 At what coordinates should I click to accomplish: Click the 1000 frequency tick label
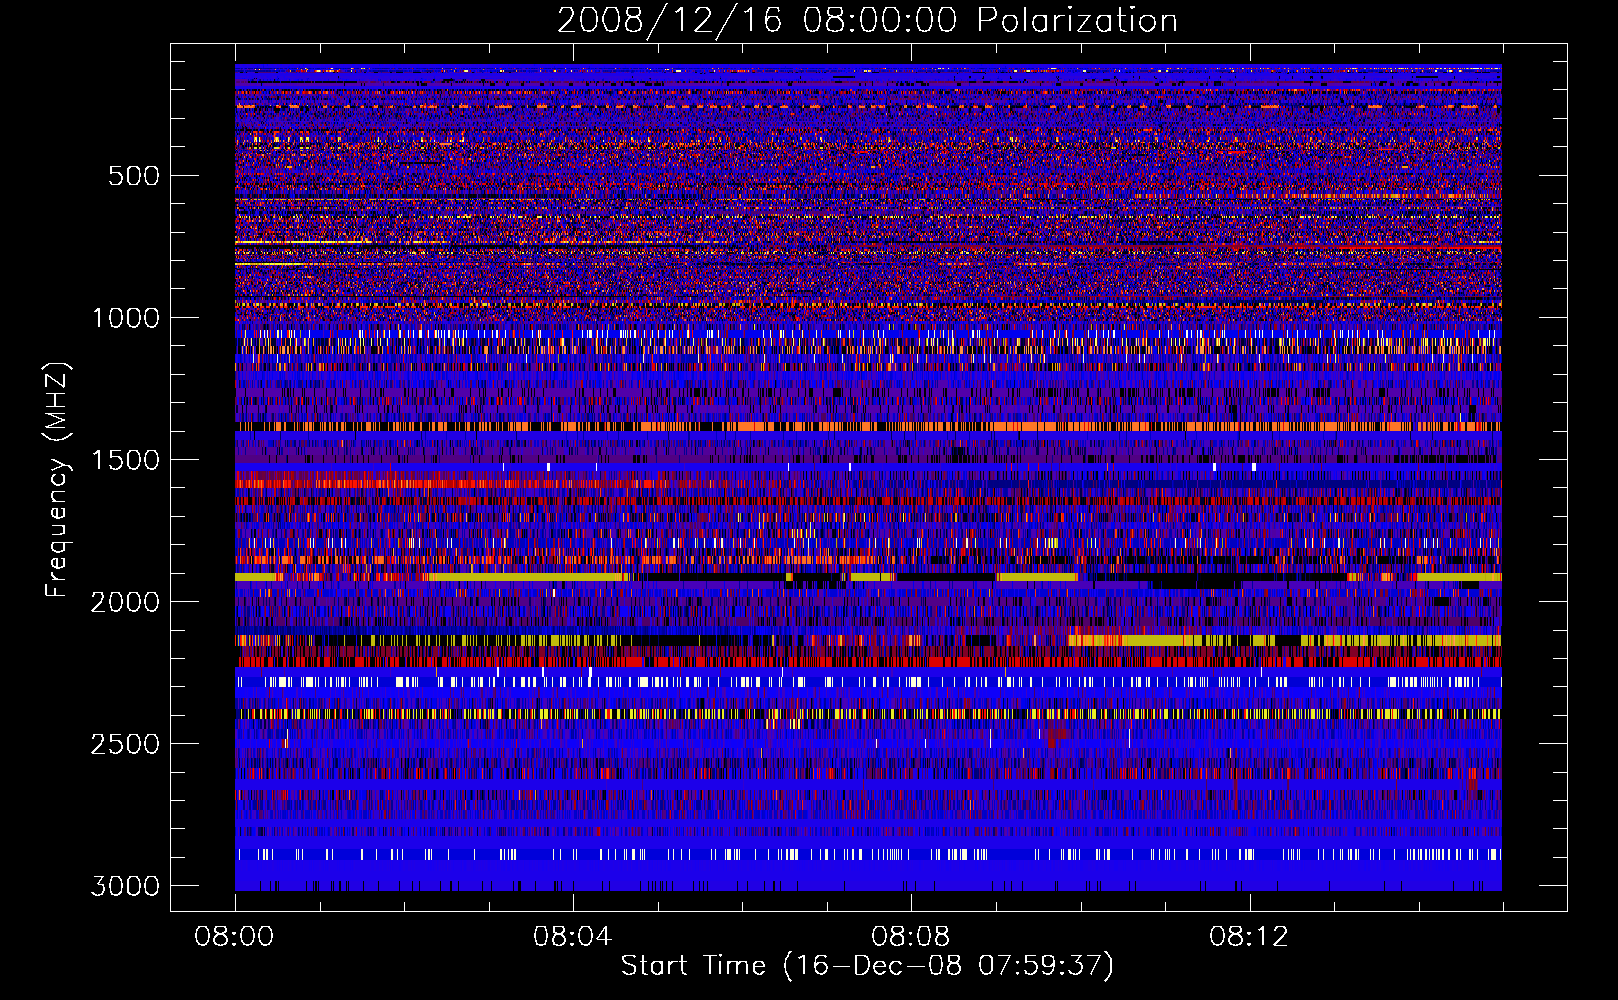tap(126, 318)
